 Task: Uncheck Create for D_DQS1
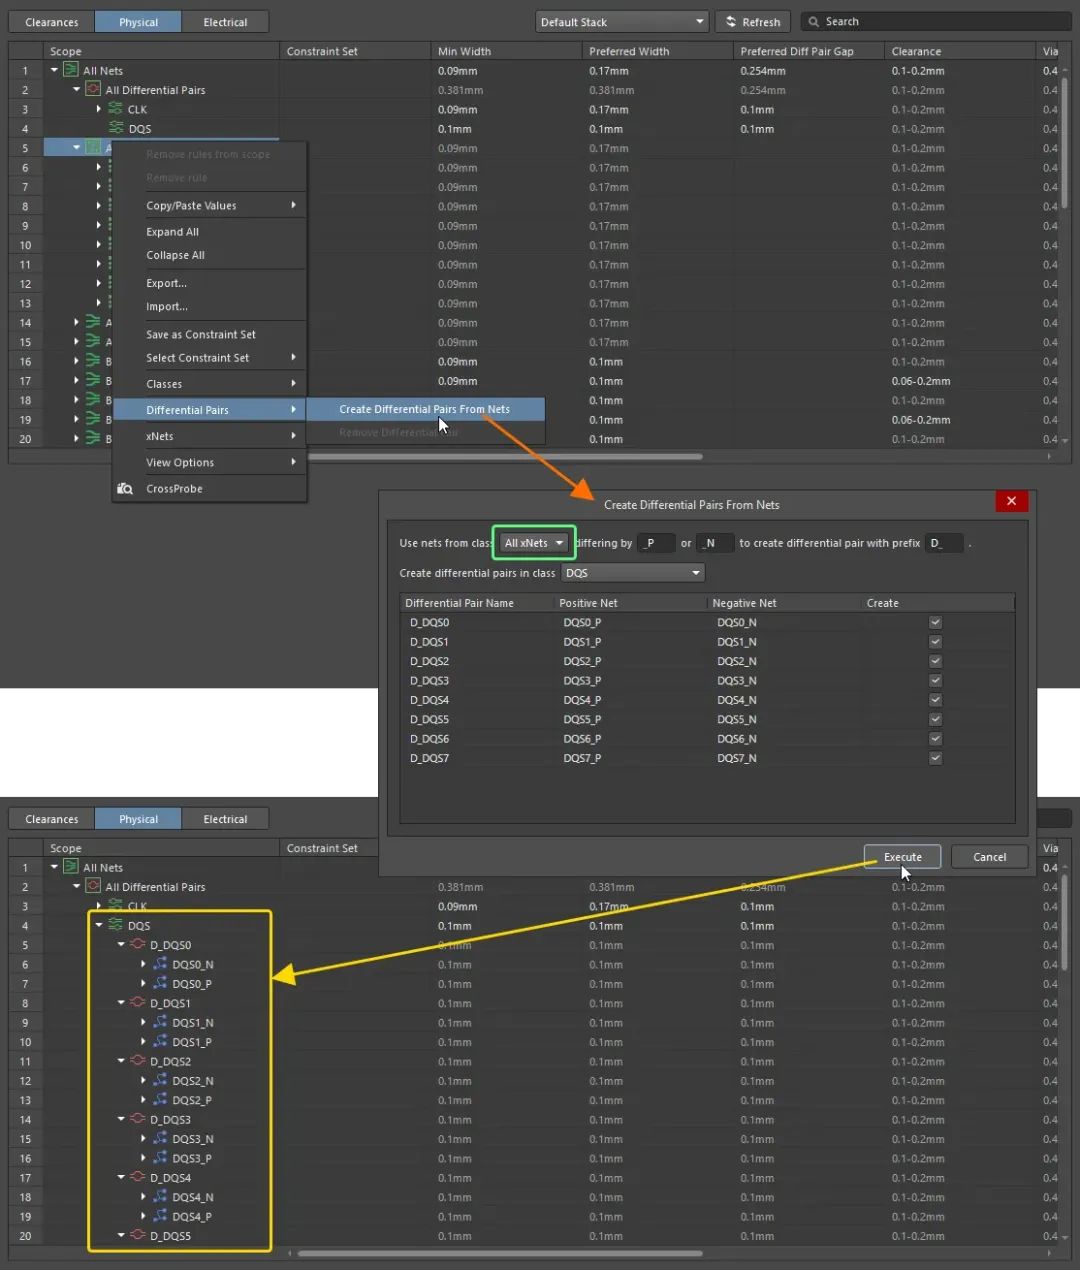tap(935, 641)
